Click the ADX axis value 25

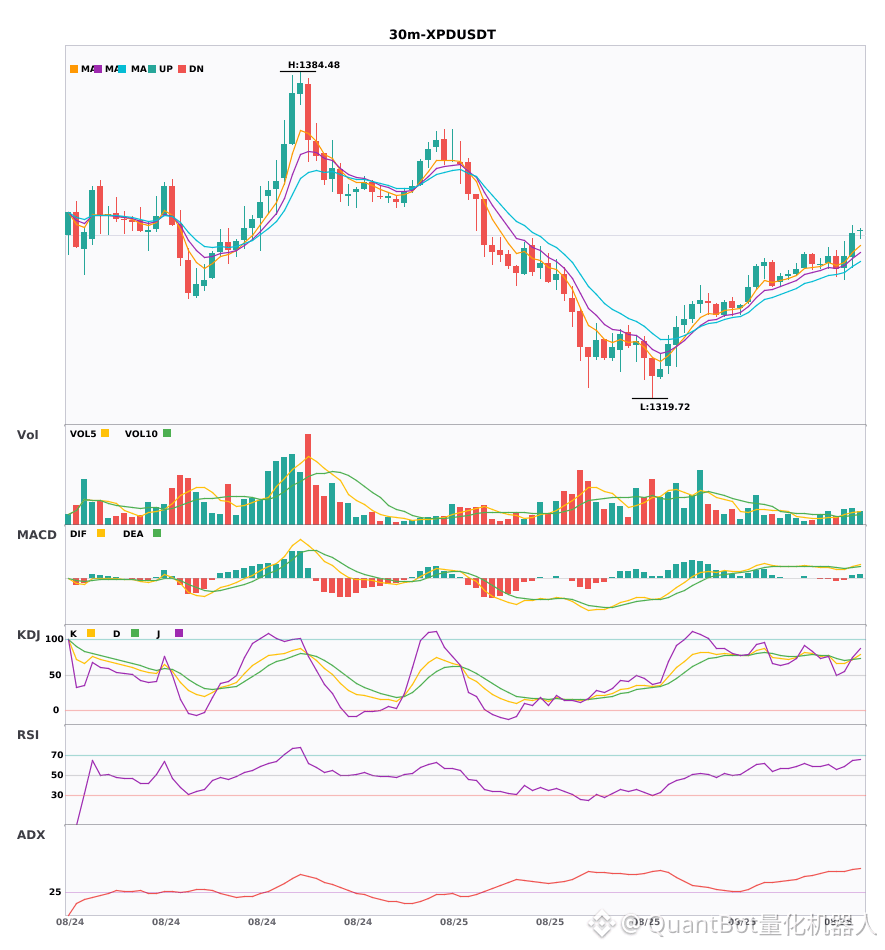coord(55,892)
